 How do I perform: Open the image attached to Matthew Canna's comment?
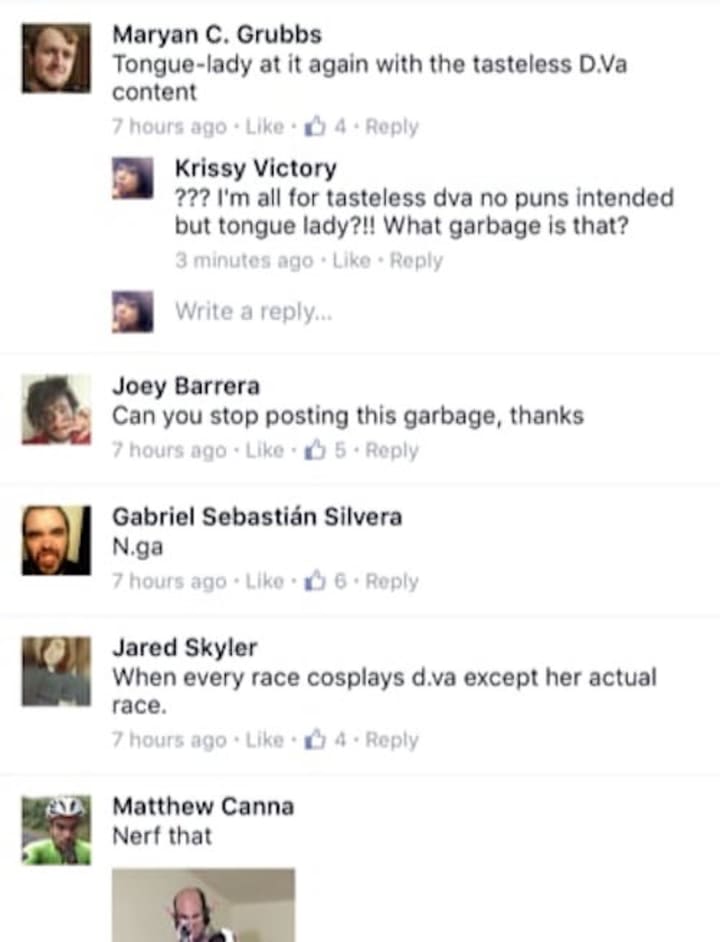(203, 905)
